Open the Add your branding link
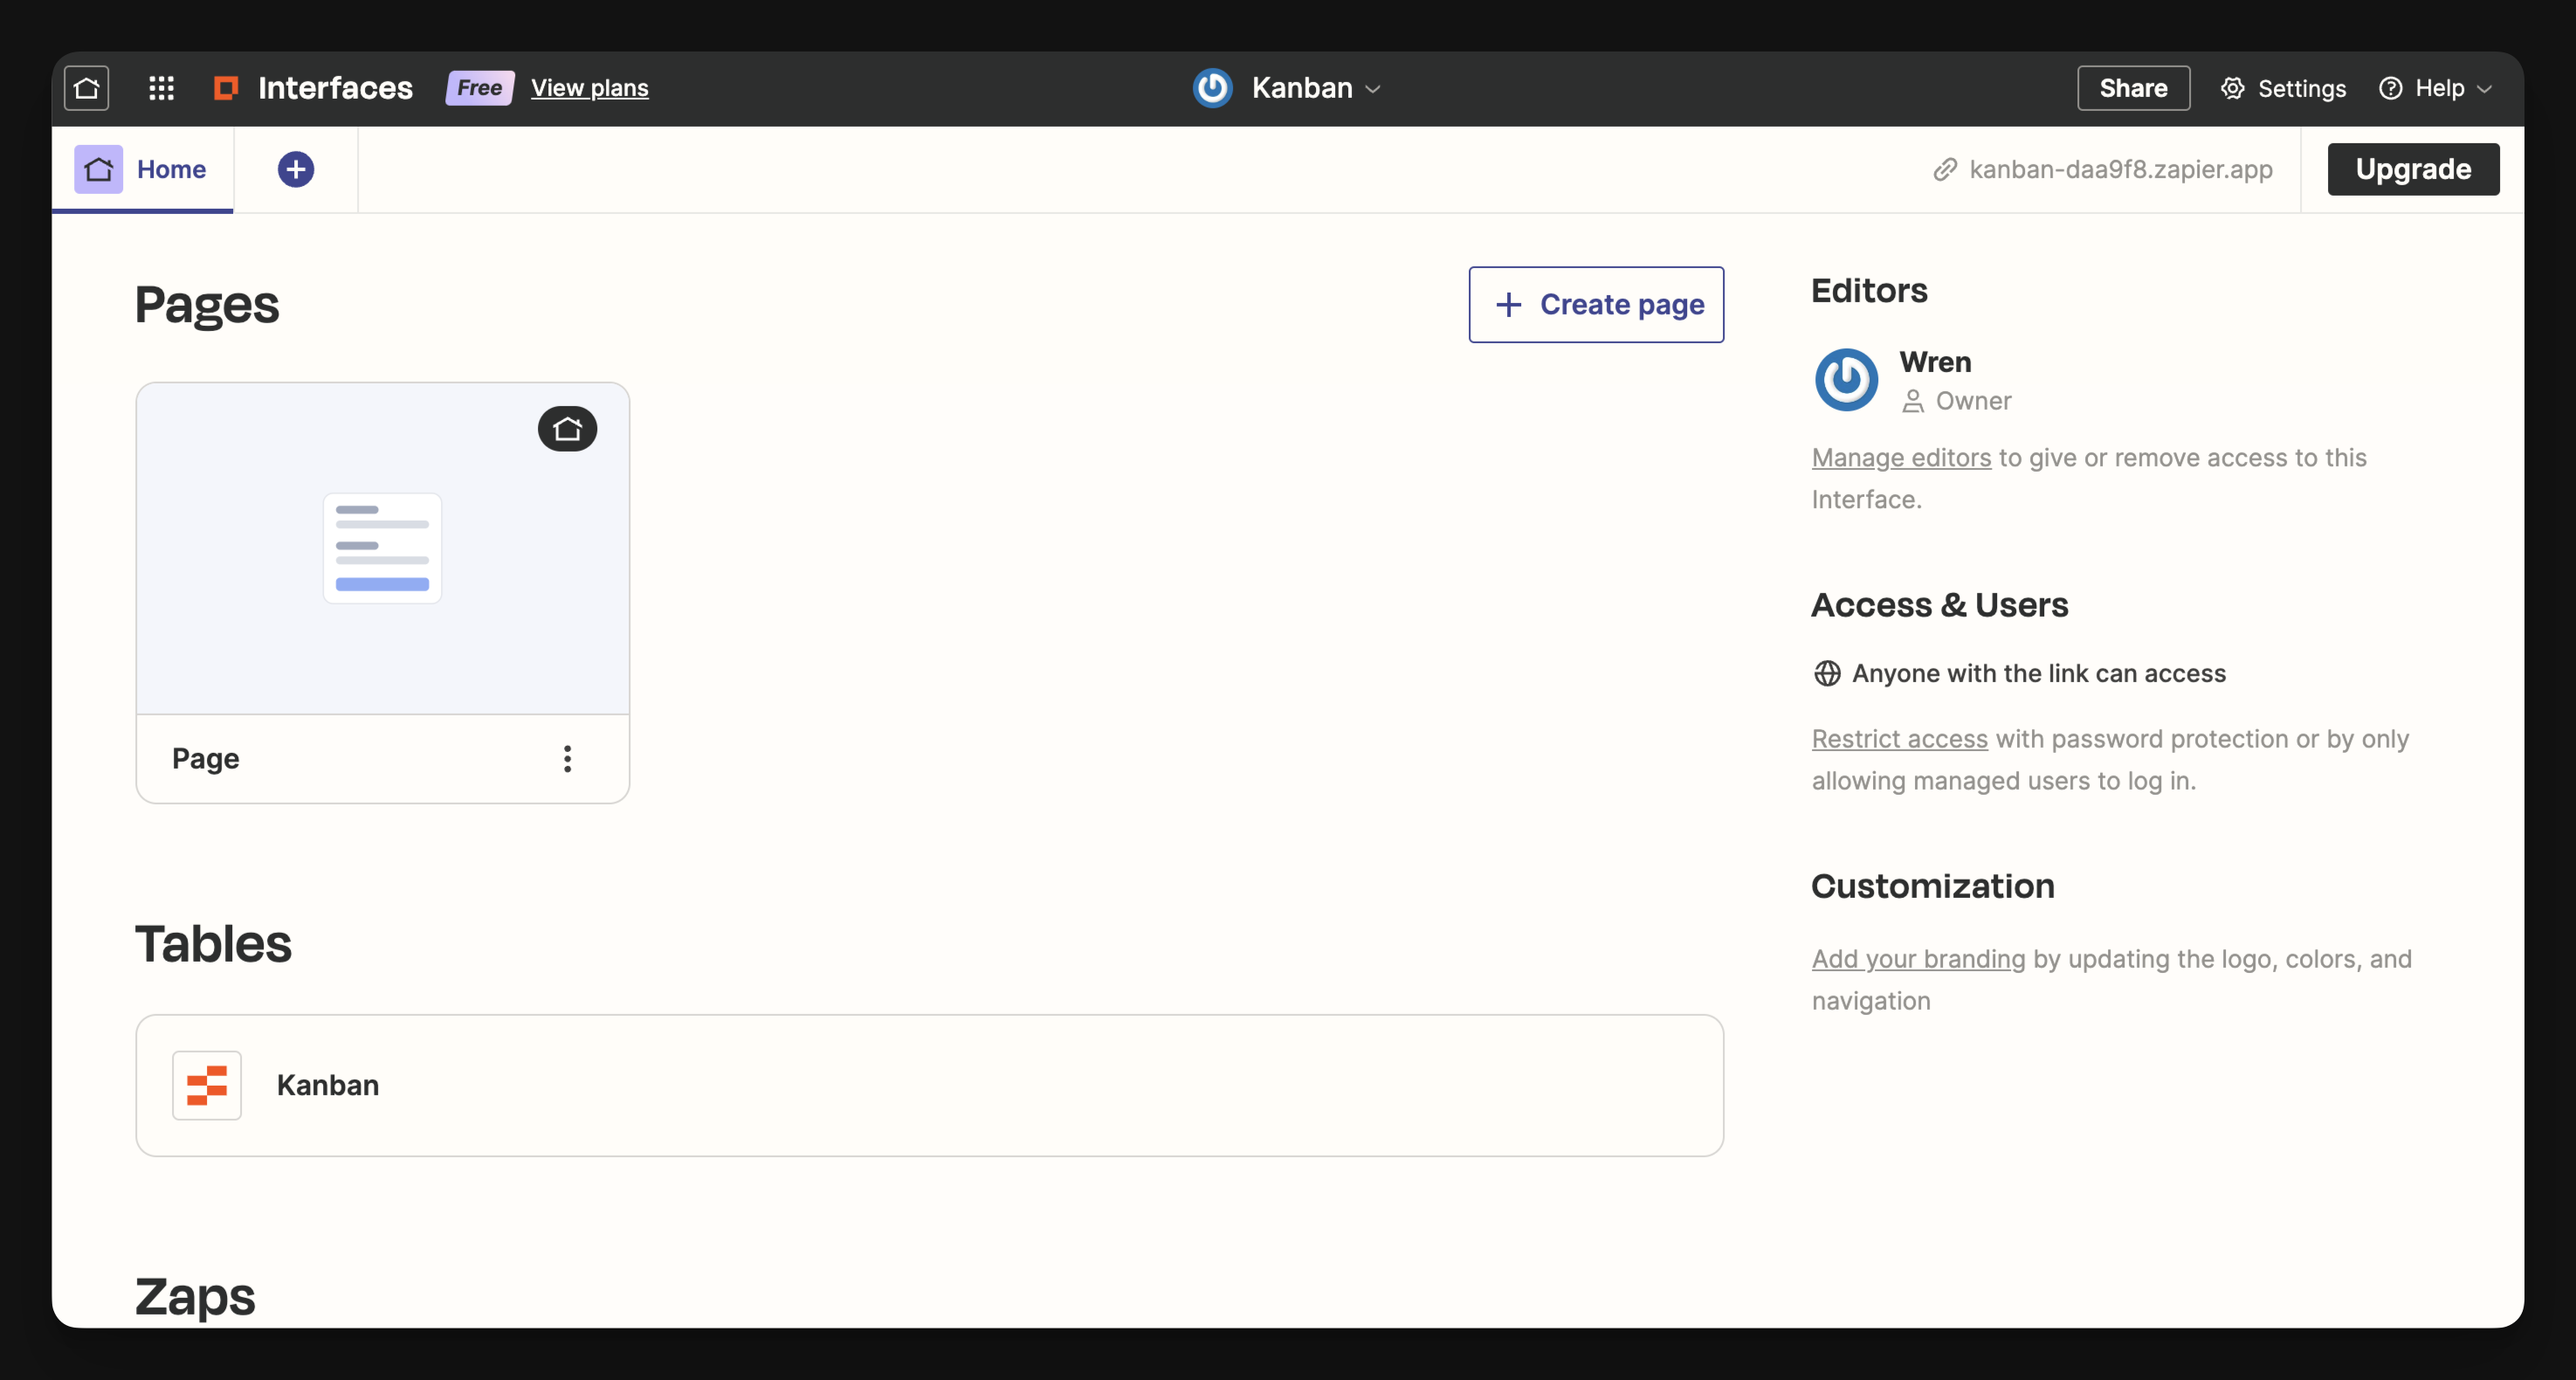Image resolution: width=2576 pixels, height=1380 pixels. tap(1918, 958)
